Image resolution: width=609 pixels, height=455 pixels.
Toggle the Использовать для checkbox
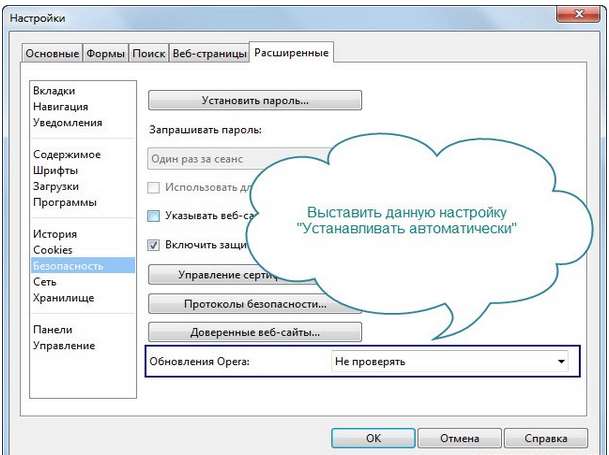(x=154, y=187)
